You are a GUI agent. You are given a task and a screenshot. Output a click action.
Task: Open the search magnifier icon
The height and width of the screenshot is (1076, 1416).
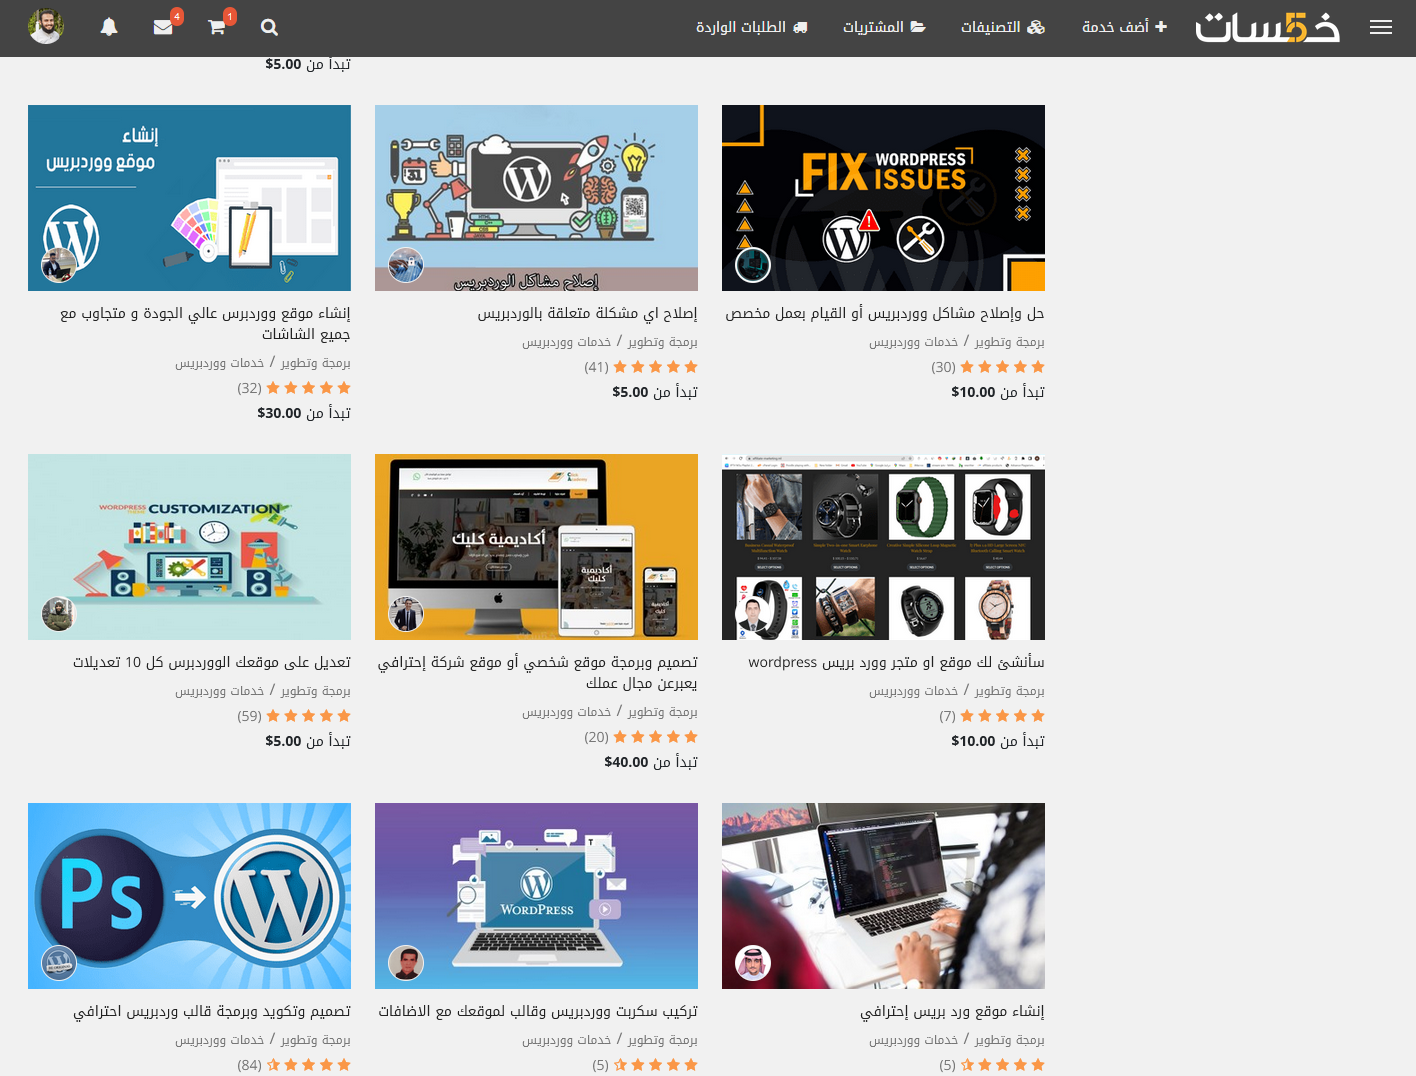[269, 28]
